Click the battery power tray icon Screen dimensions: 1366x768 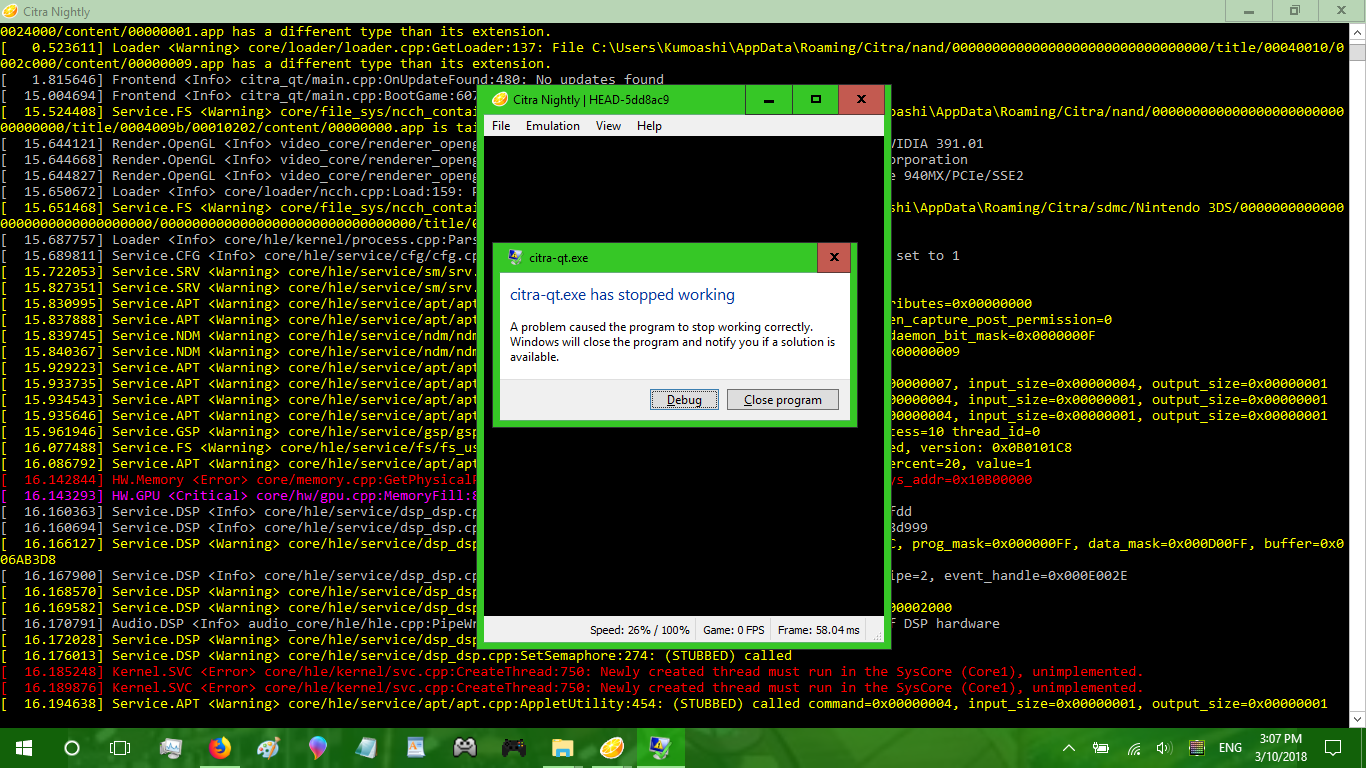tap(1101, 748)
